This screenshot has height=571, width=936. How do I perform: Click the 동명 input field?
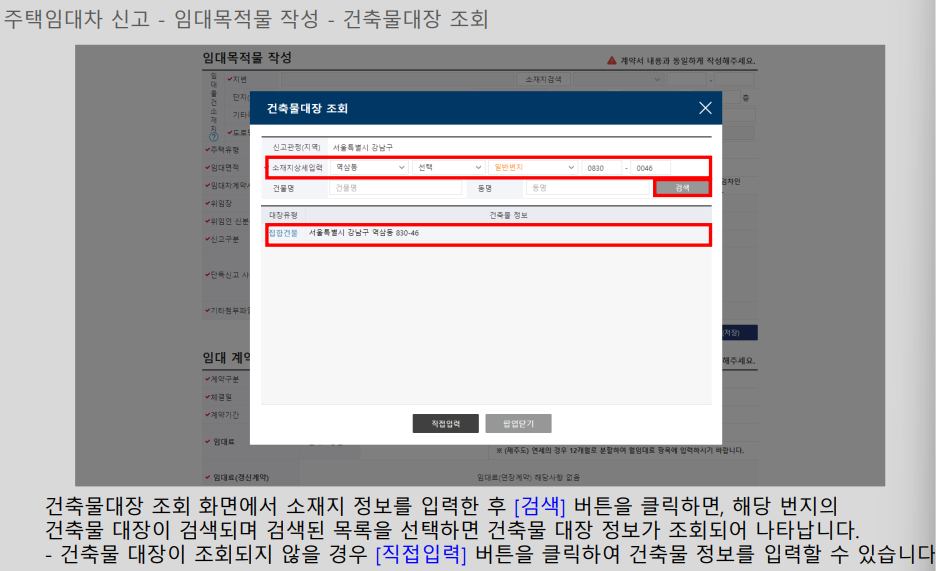(x=587, y=188)
